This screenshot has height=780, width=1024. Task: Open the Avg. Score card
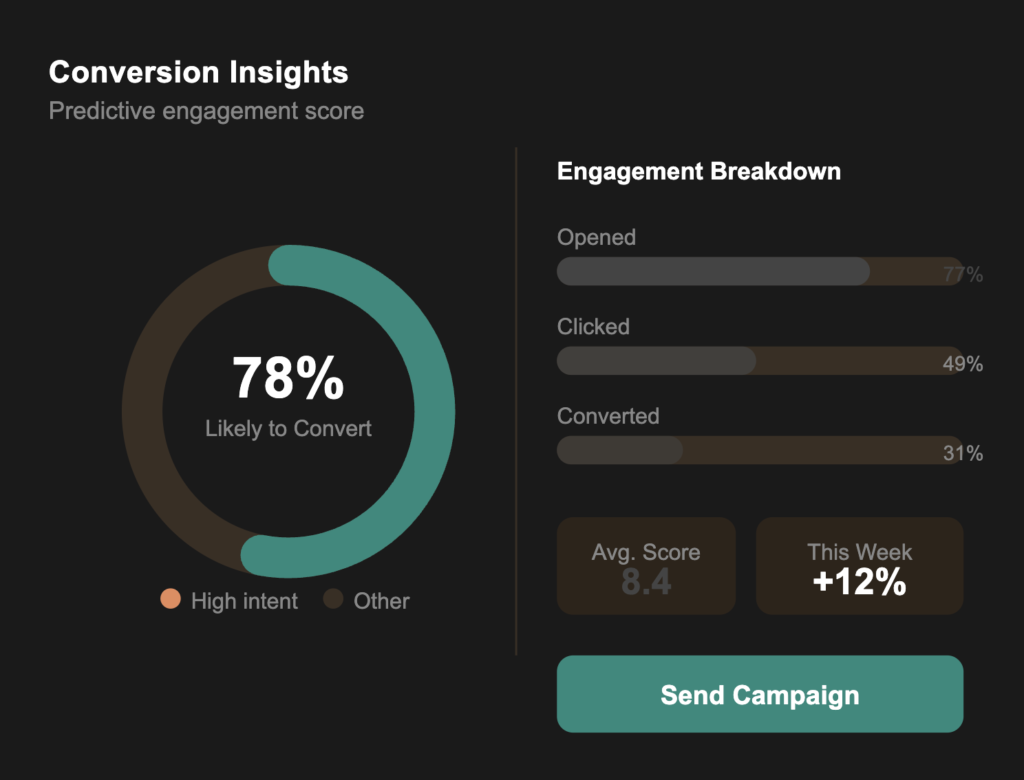tap(646, 566)
